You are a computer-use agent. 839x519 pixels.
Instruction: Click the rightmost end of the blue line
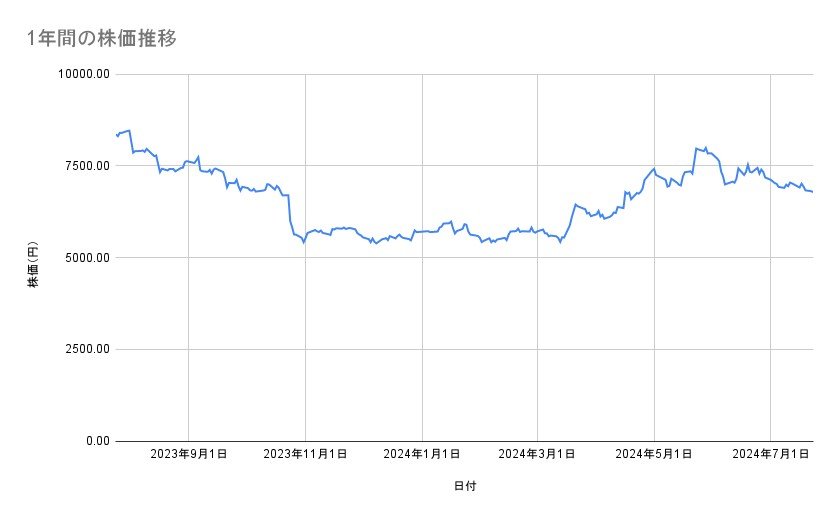(812, 192)
